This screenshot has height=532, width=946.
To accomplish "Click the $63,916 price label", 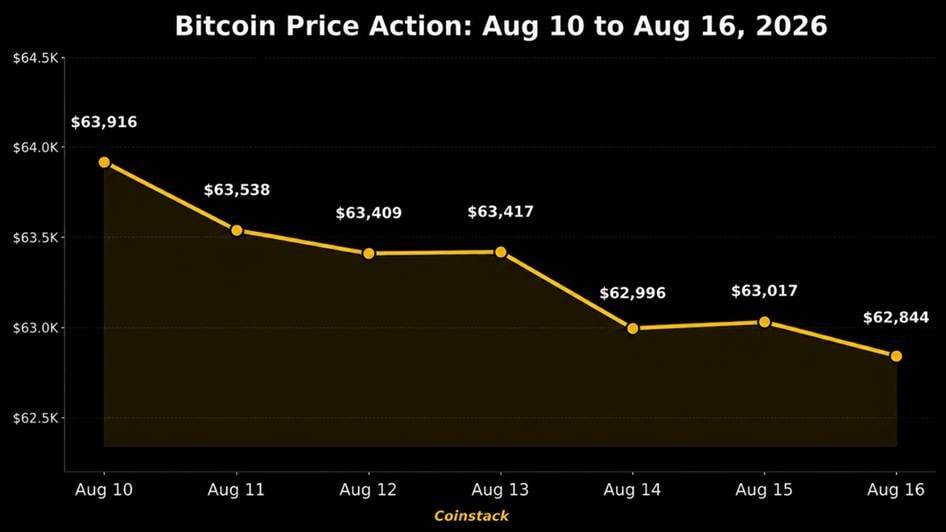I will [104, 122].
